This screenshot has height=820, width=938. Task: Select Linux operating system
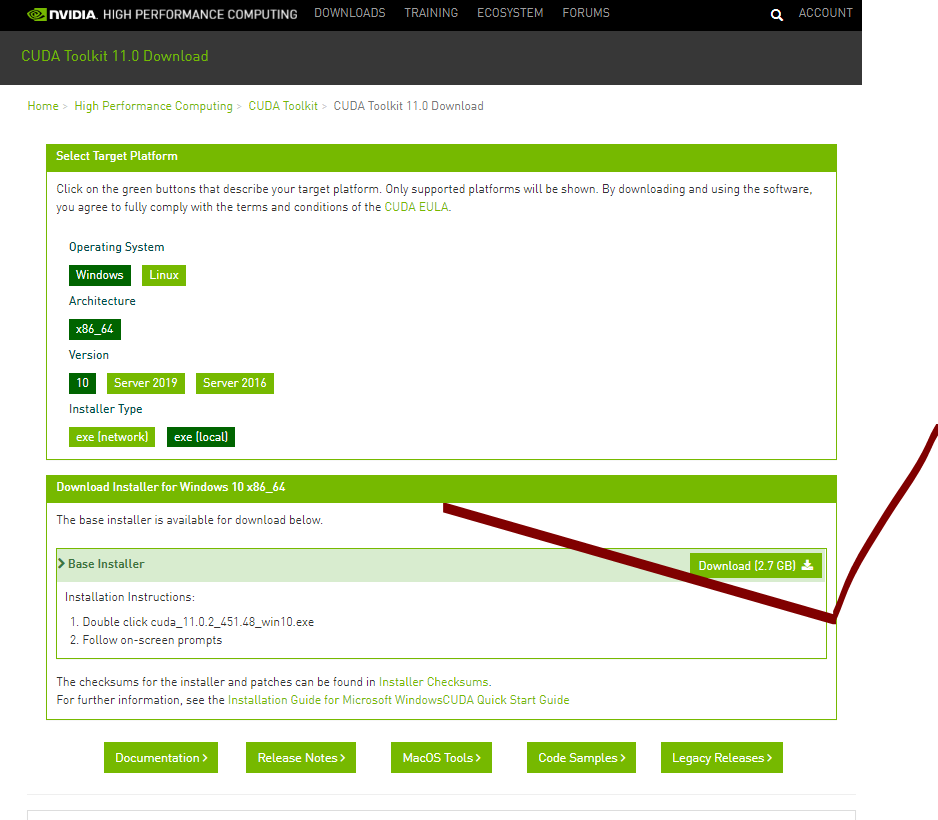coord(164,275)
